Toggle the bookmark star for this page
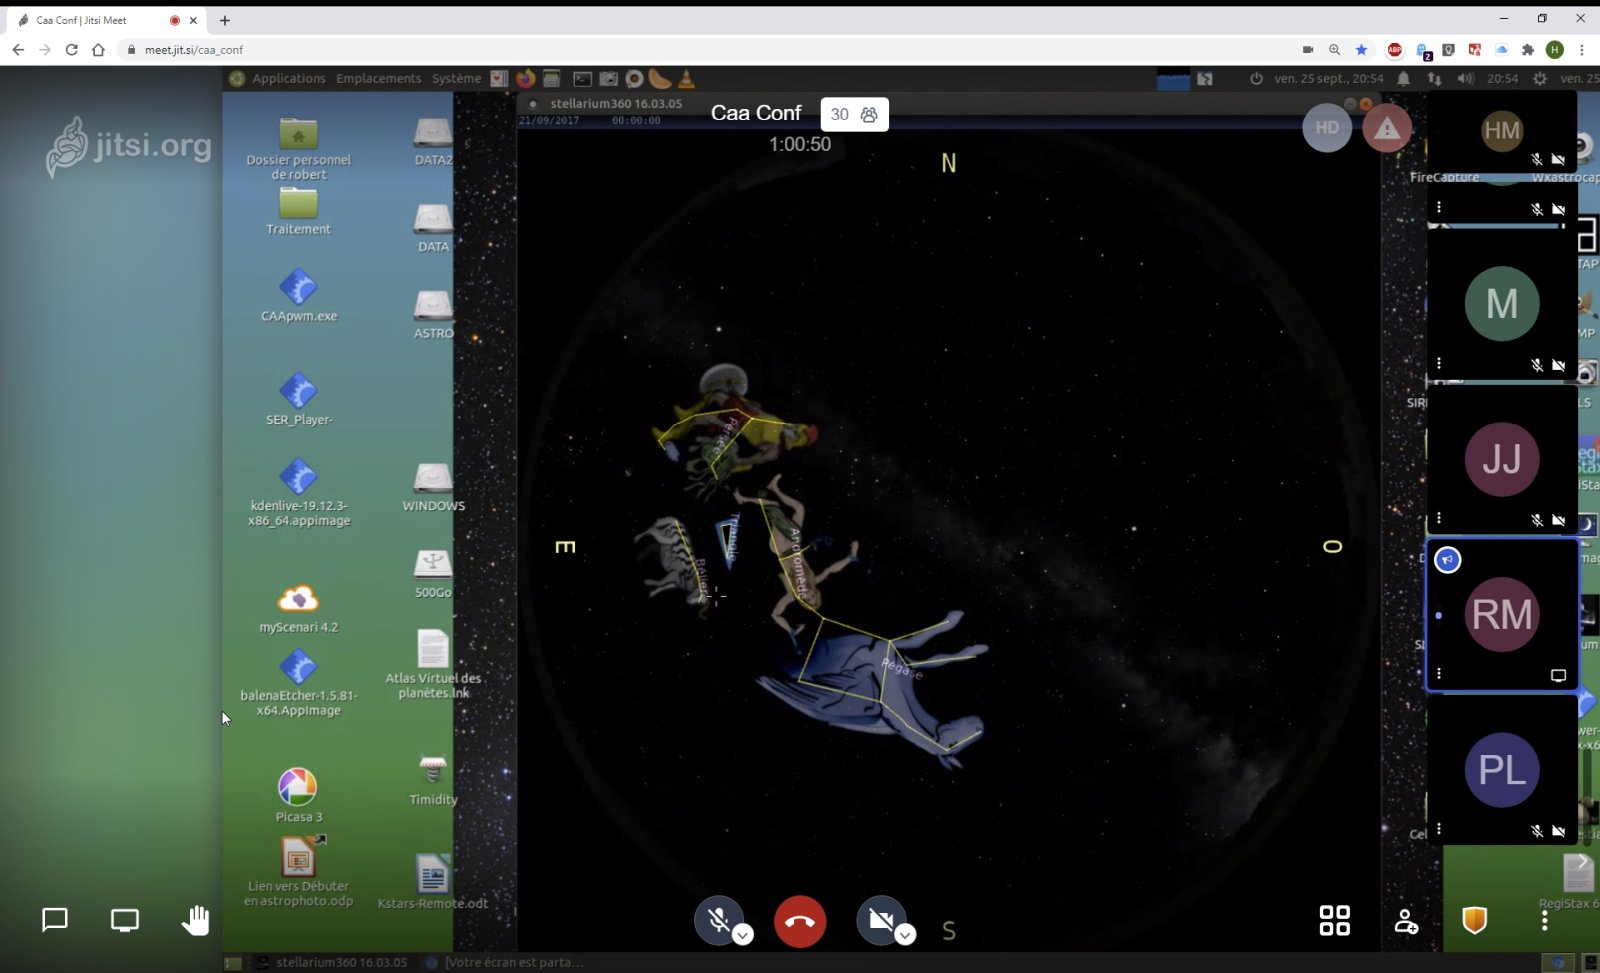1600x973 pixels. pos(1361,49)
